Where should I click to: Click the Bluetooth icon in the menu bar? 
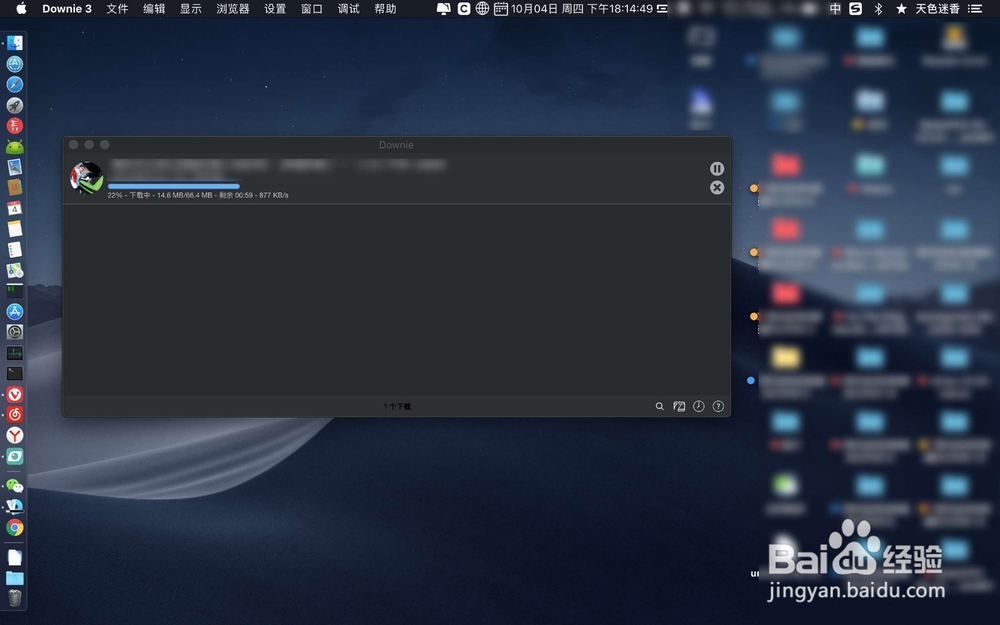878,8
